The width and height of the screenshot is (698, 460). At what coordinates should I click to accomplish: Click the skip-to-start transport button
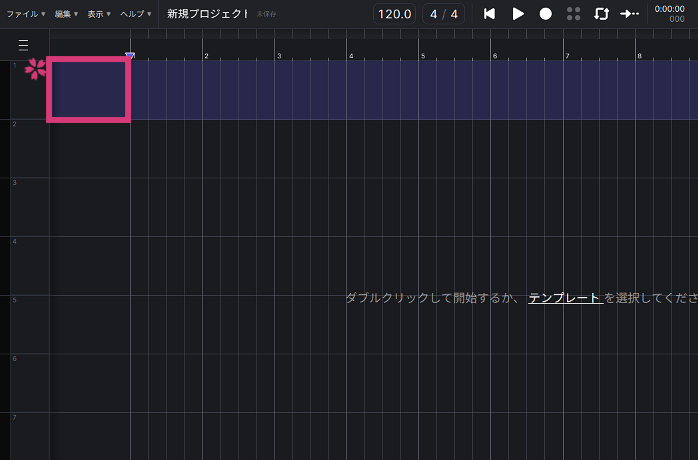pyautogui.click(x=489, y=14)
